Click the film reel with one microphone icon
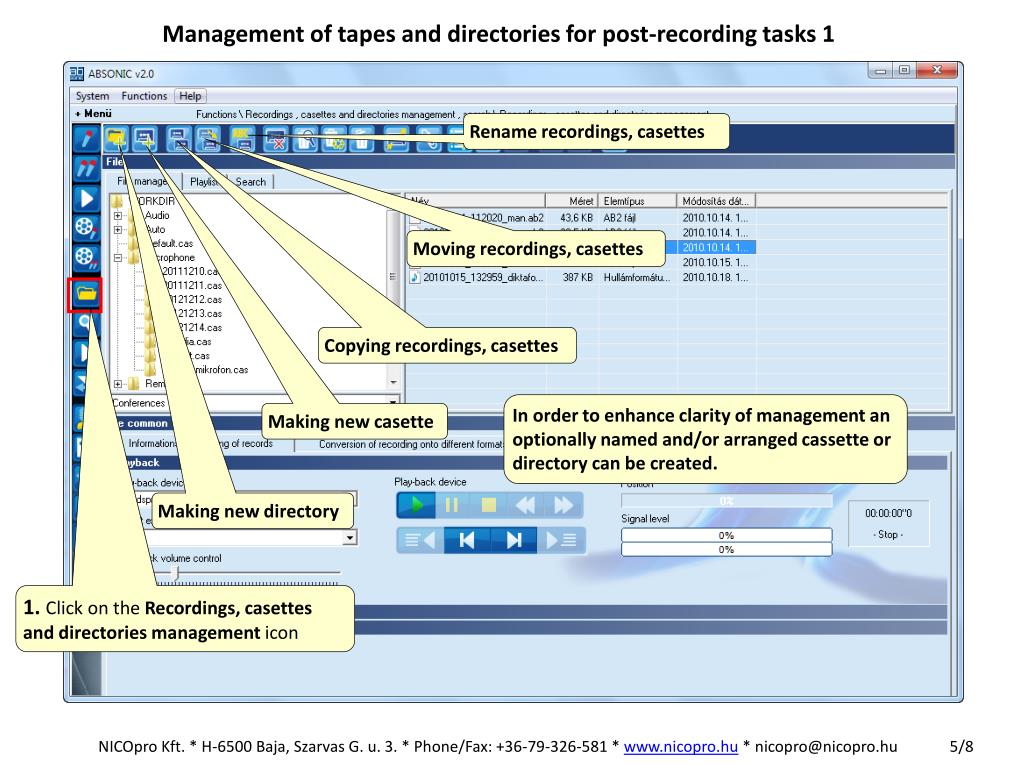This screenshot has width=1024, height=768. pyautogui.click(x=86, y=228)
